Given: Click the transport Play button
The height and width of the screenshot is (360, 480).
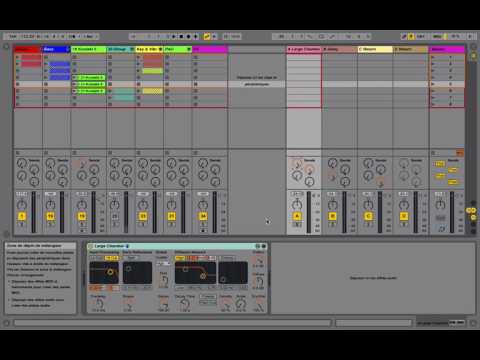Looking at the screenshot, I should pyautogui.click(x=174, y=36).
